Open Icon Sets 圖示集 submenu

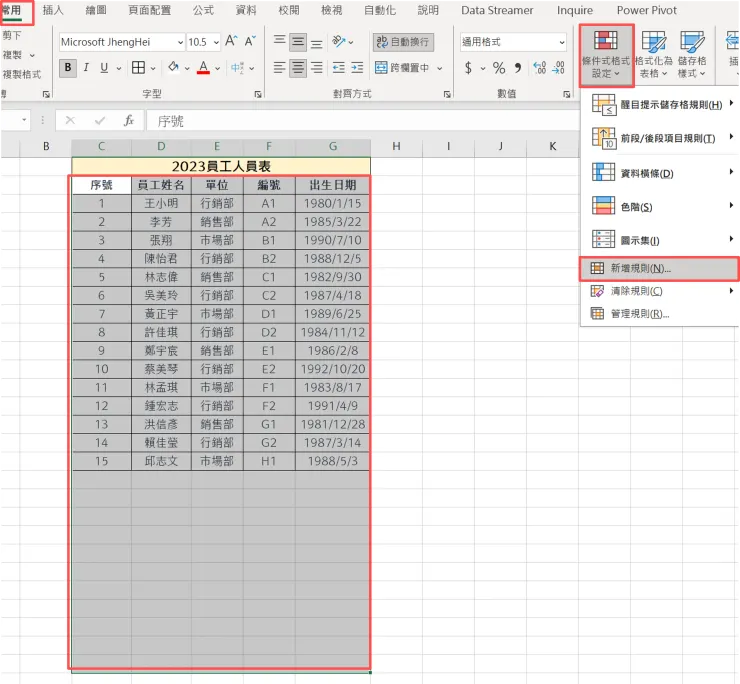tap(661, 240)
